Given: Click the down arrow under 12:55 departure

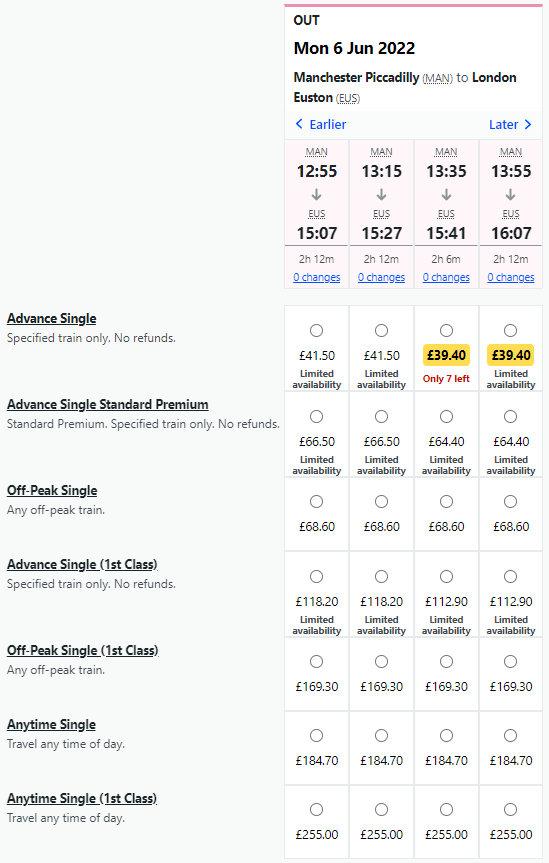Looking at the screenshot, I should point(317,194).
